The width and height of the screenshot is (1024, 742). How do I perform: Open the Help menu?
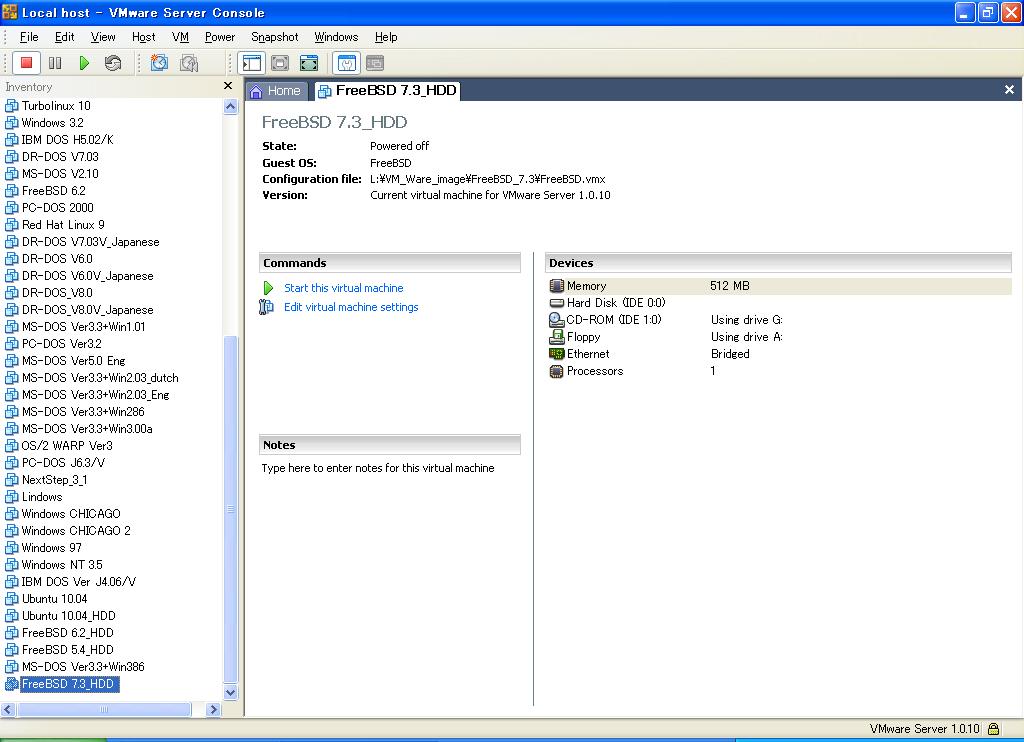(x=385, y=37)
